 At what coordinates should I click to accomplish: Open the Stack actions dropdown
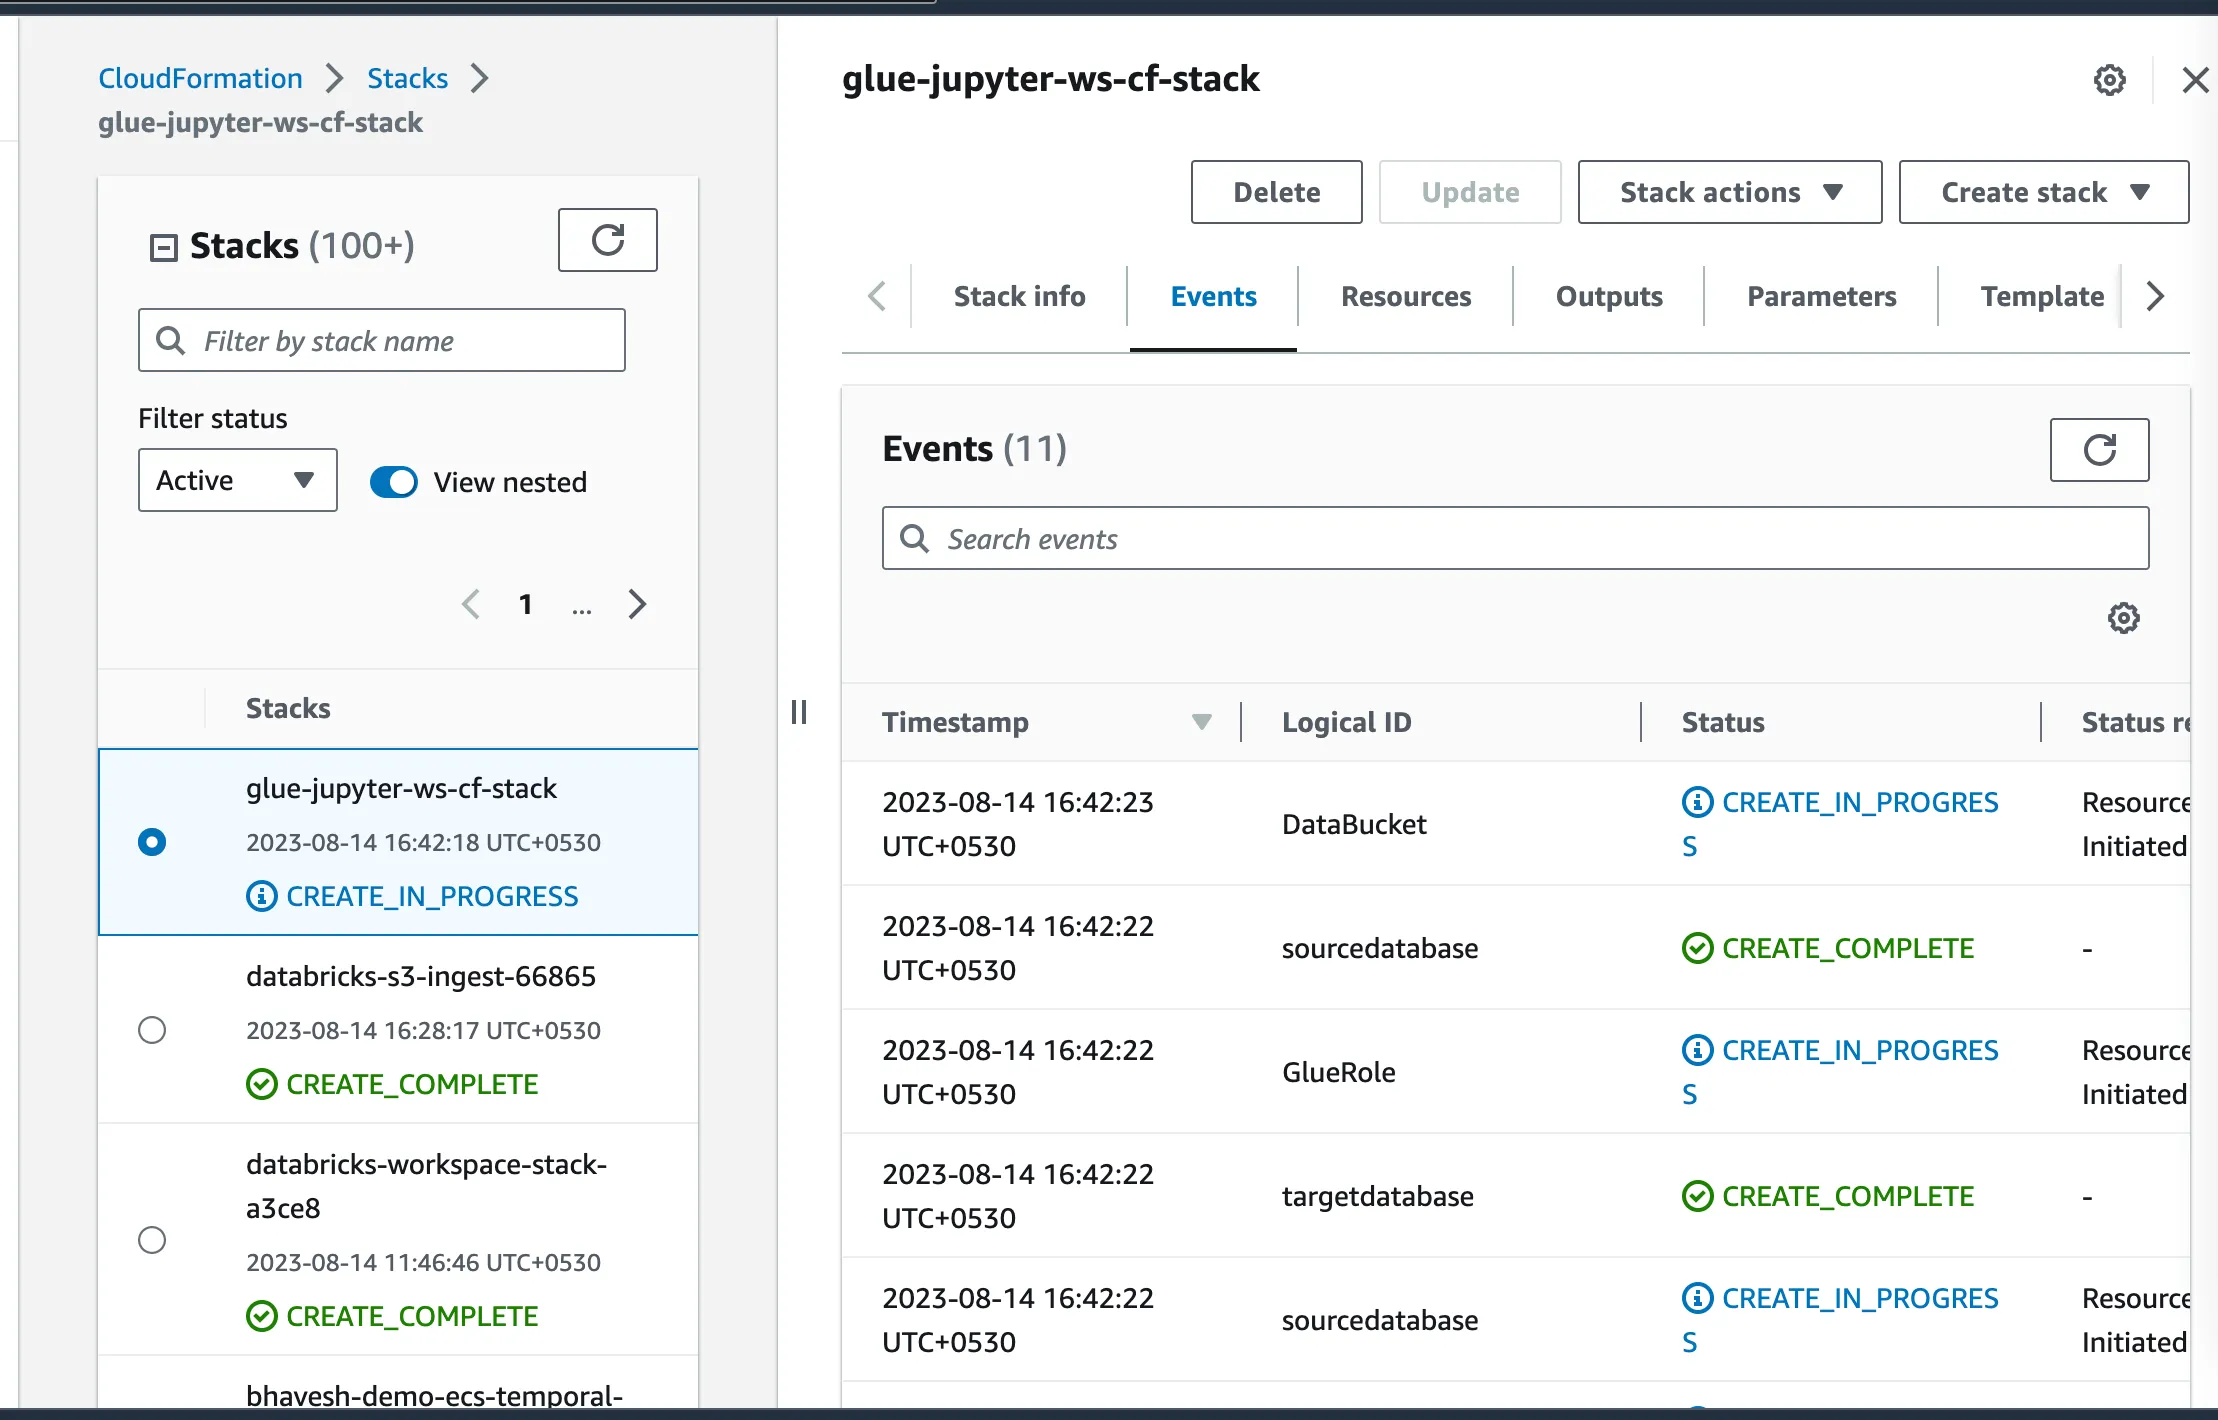click(1730, 192)
